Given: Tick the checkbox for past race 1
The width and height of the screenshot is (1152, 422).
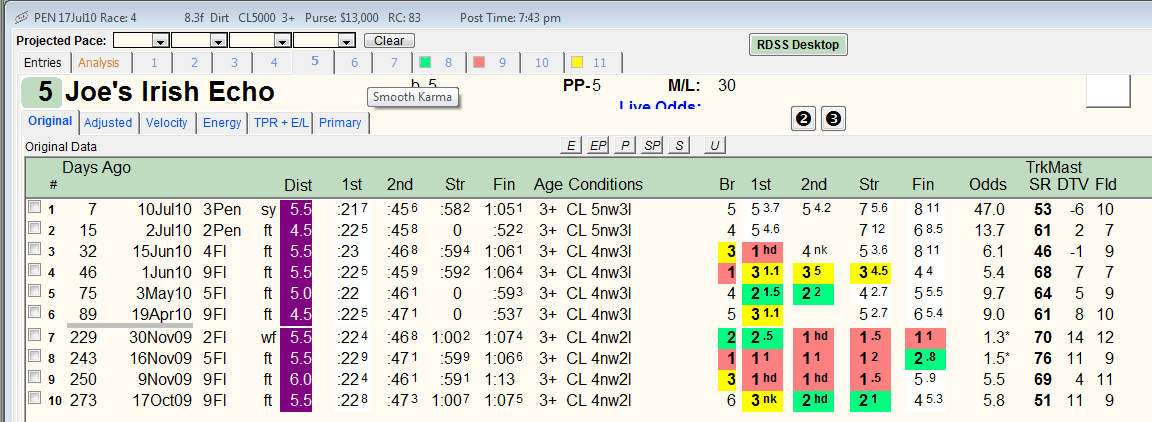Looking at the screenshot, I should tap(34, 208).
